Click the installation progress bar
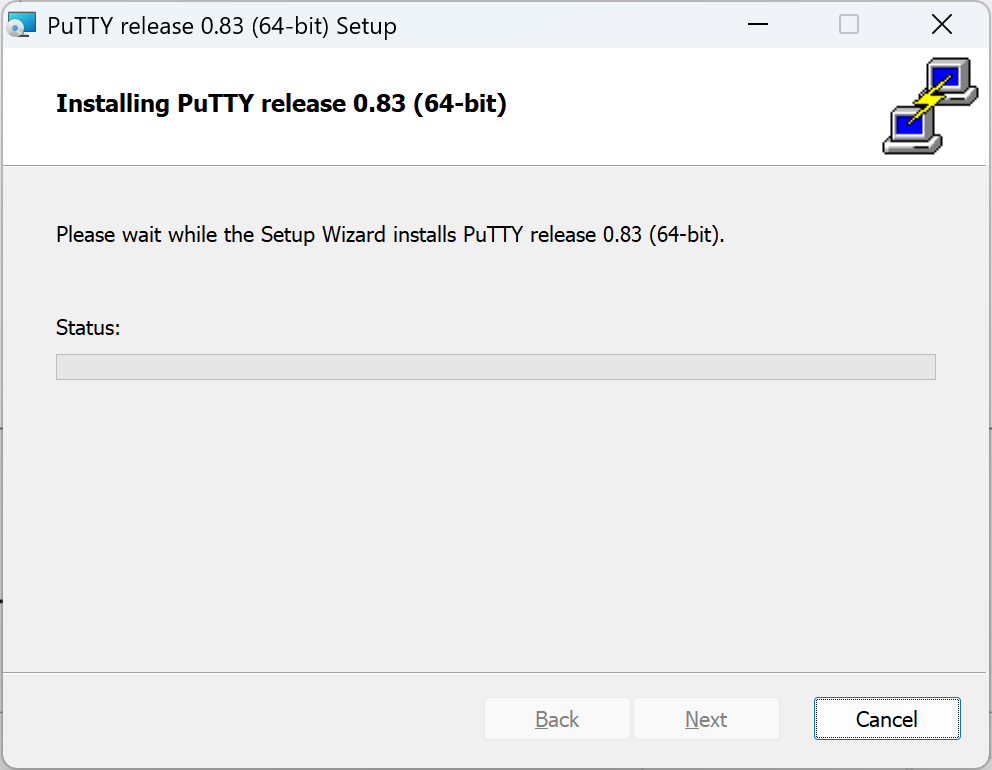Screen dimensions: 992x770 (x=495, y=367)
